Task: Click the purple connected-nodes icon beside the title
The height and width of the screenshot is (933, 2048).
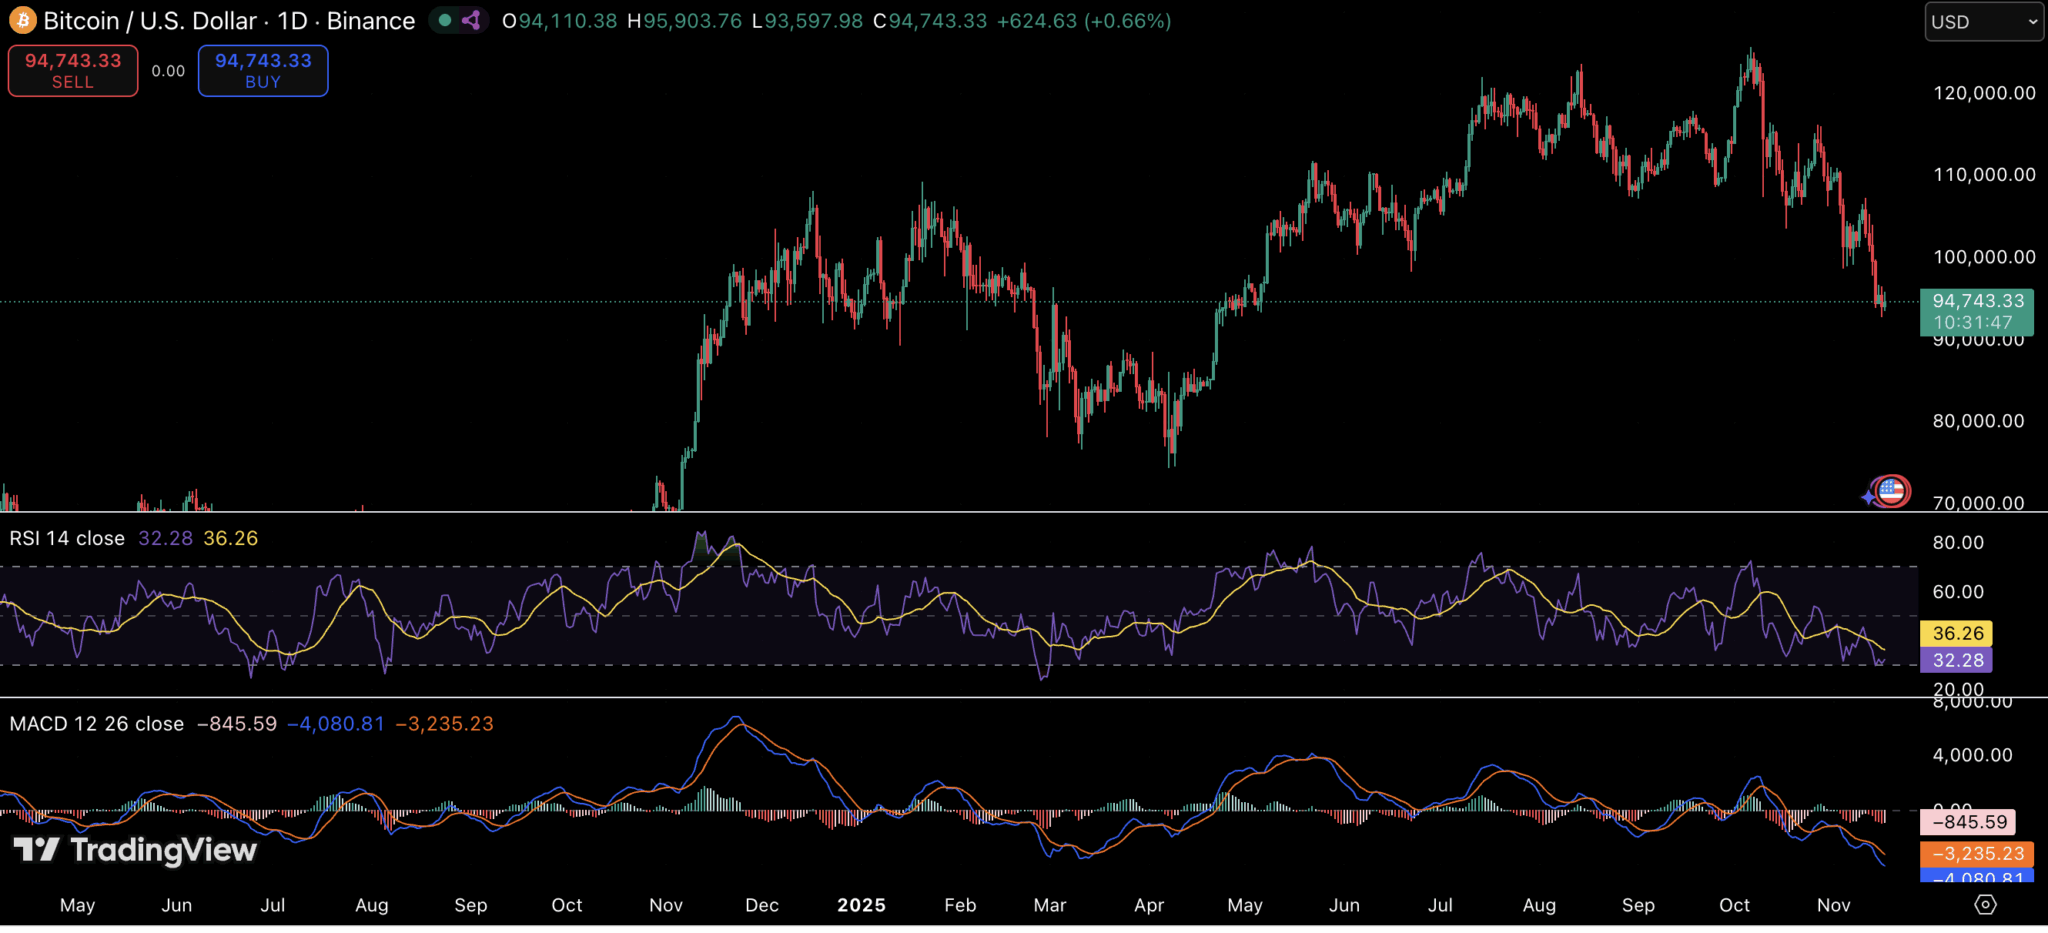Action: (x=471, y=20)
